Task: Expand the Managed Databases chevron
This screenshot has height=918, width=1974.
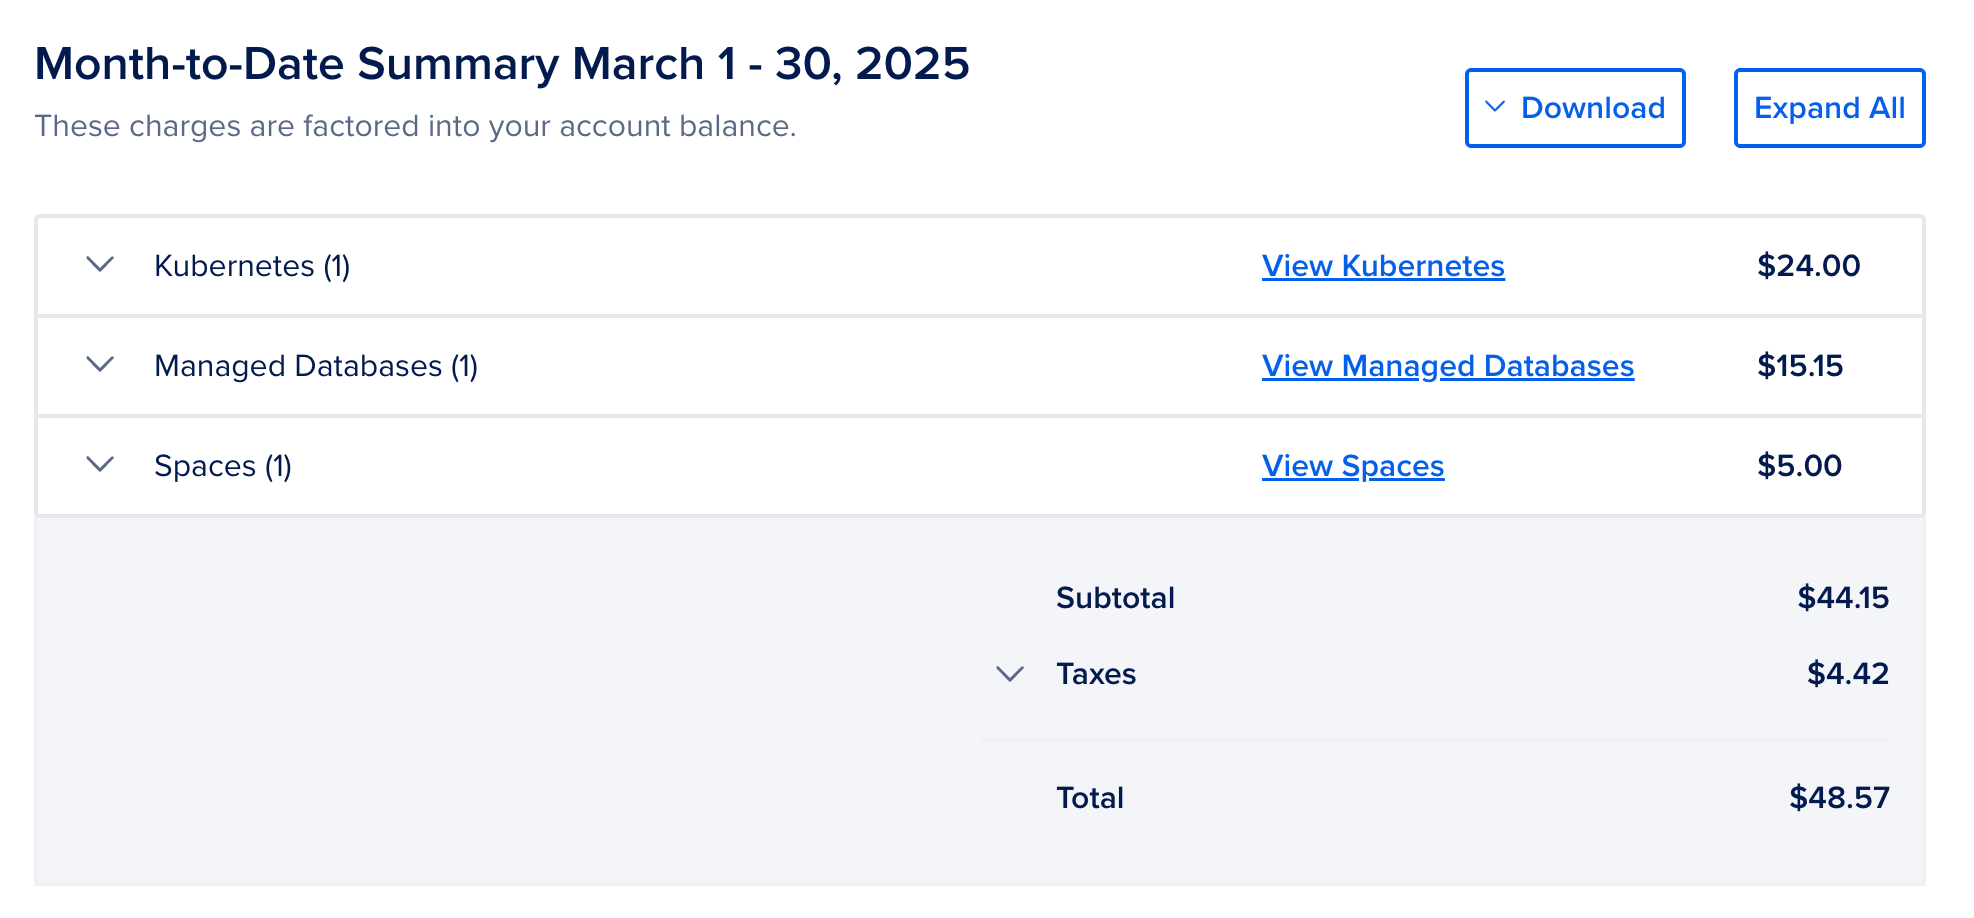Action: [100, 365]
